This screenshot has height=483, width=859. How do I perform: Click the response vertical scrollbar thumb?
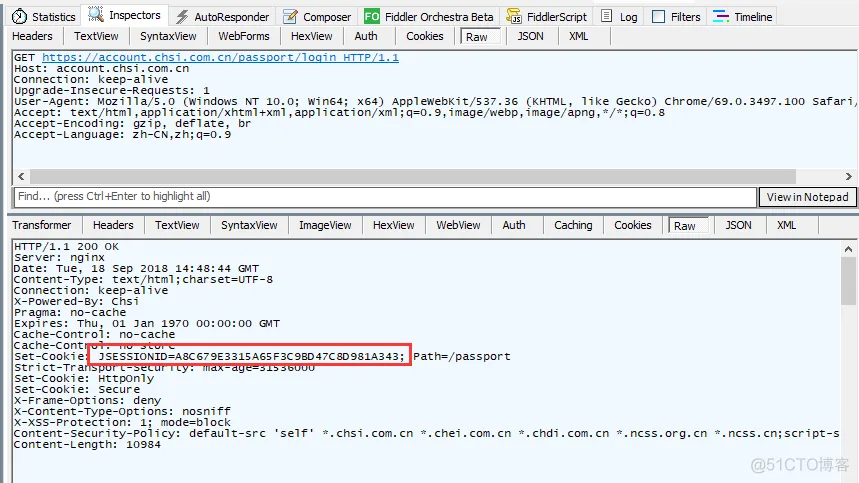[849, 280]
